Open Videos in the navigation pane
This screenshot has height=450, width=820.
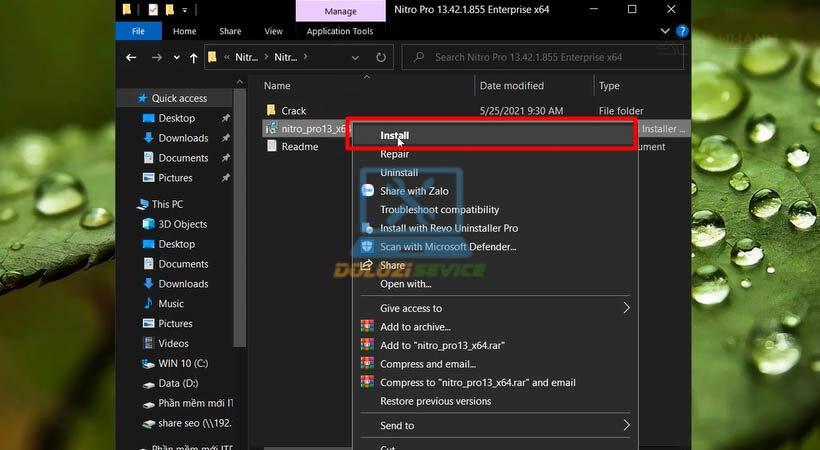point(173,343)
